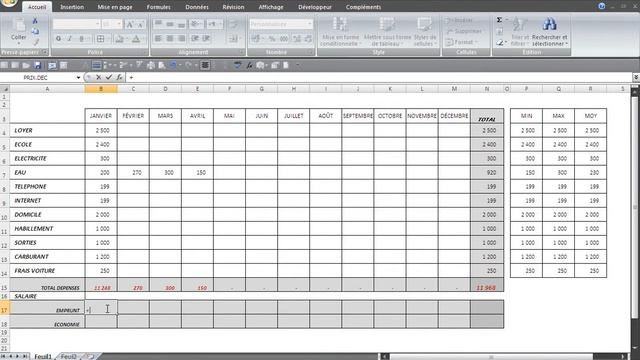Click the Select All corner button
Image resolution: width=640 pixels, height=360 pixels.
tap(5, 89)
